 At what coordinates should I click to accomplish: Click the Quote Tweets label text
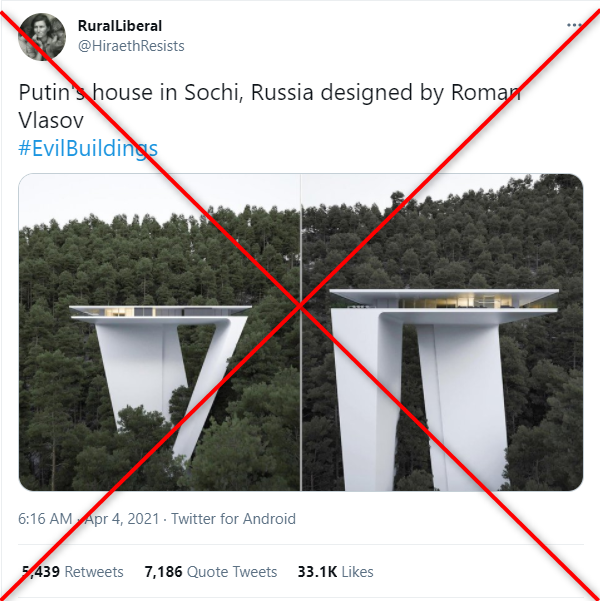coord(232,572)
